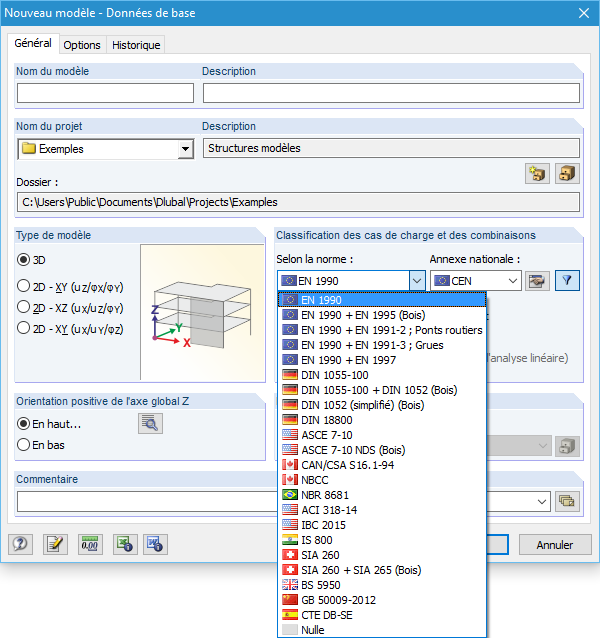Select SIA 260 standard
Viewport: 600px width, 638px height.
click(382, 555)
